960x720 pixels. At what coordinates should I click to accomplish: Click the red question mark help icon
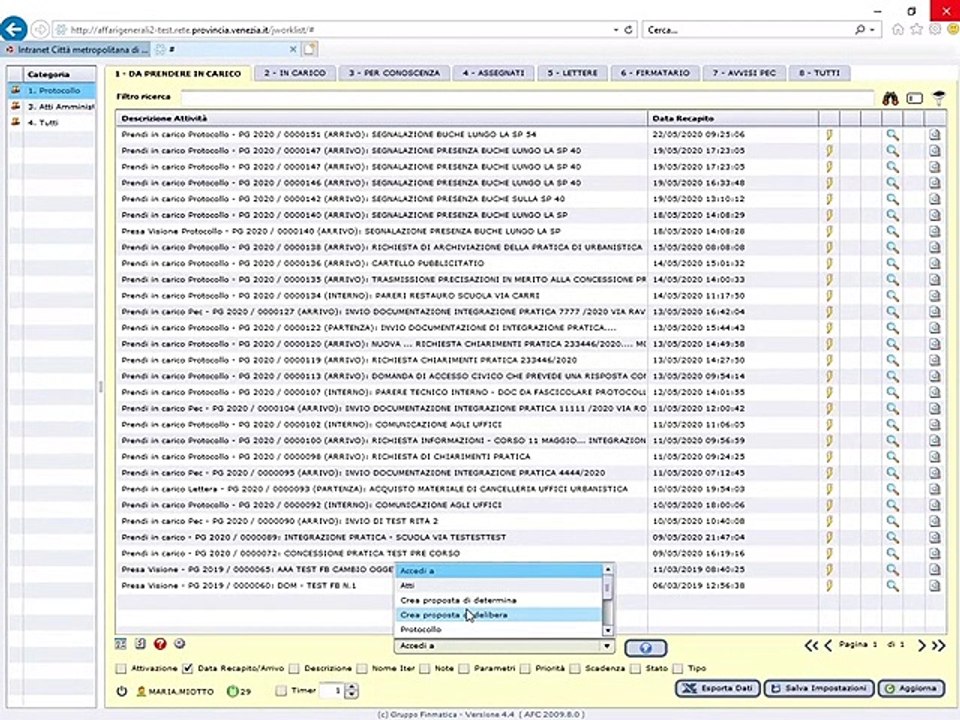click(160, 644)
